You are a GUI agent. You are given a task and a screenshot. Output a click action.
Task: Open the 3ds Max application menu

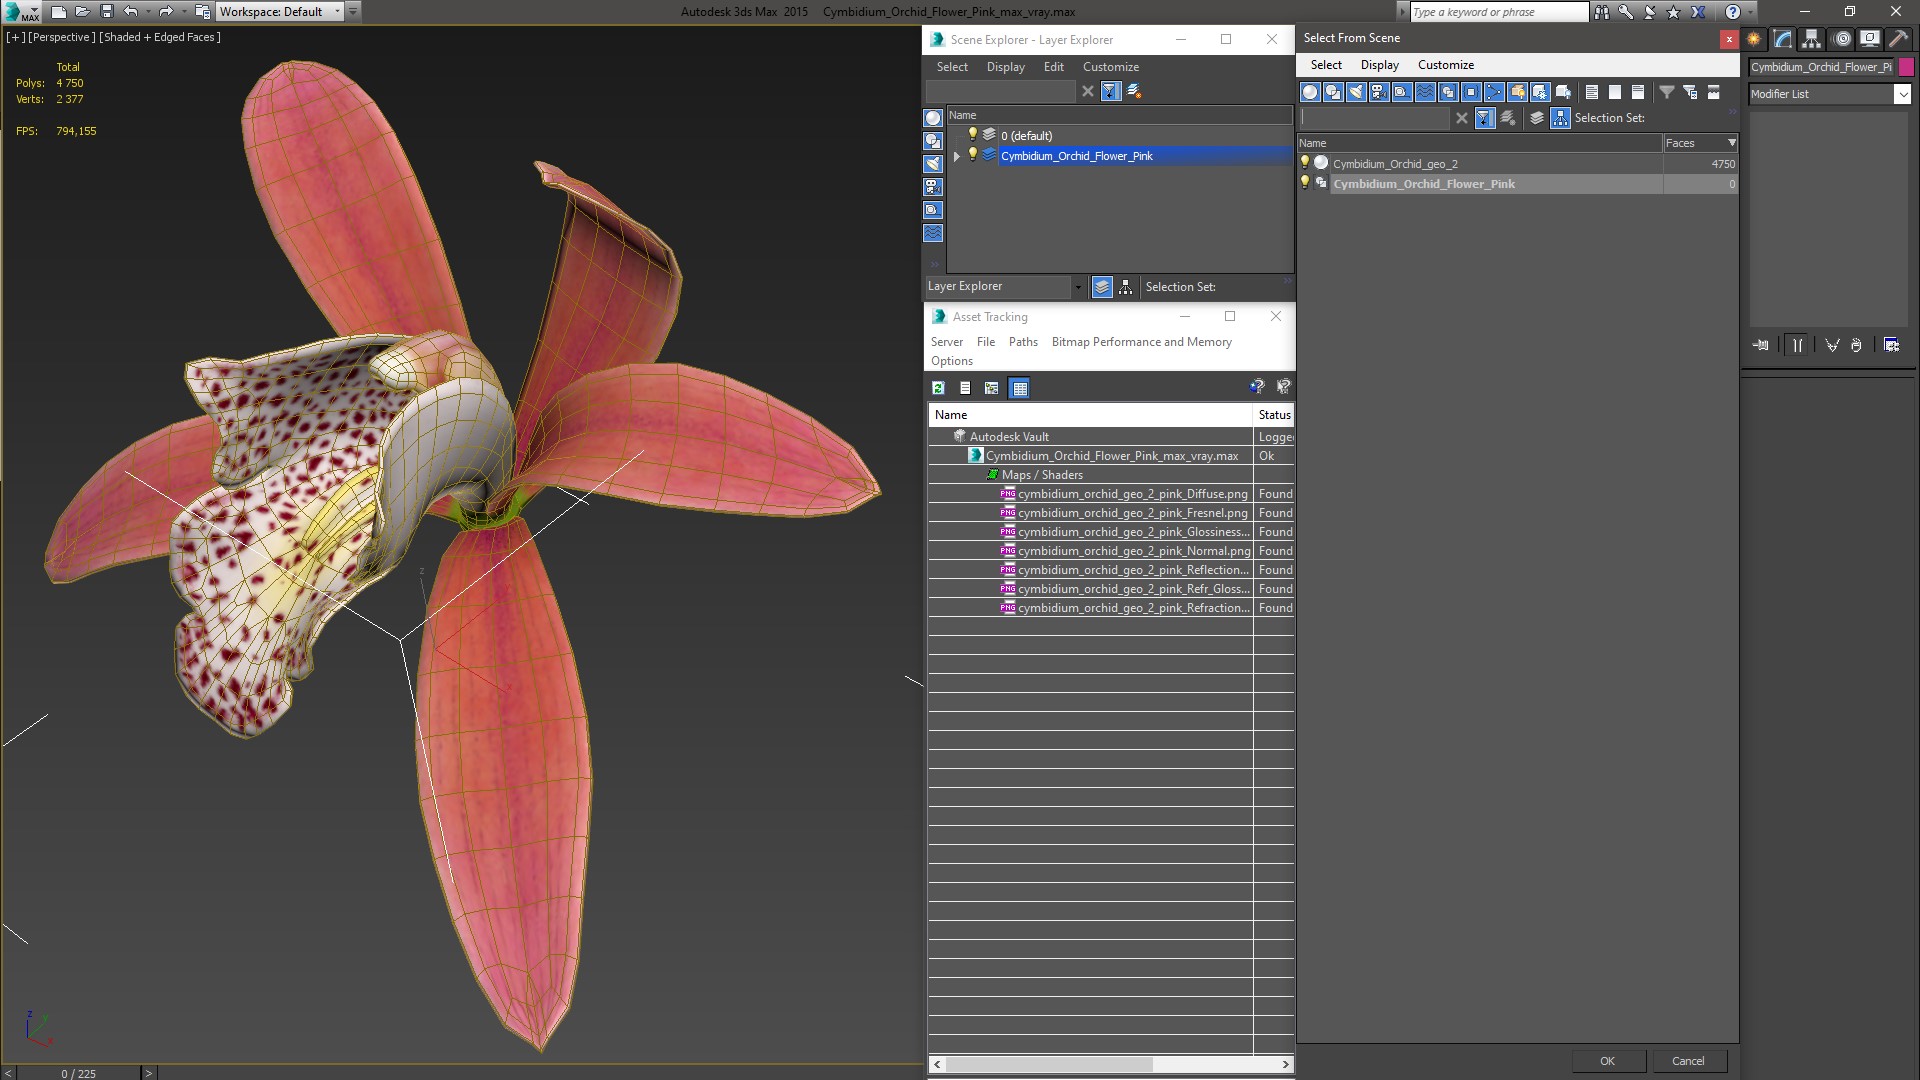click(20, 12)
